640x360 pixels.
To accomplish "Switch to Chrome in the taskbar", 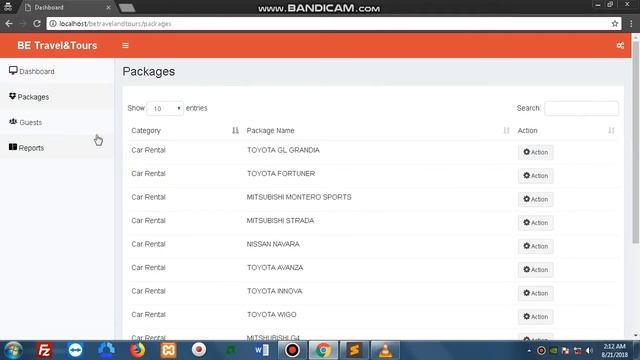I will [323, 350].
